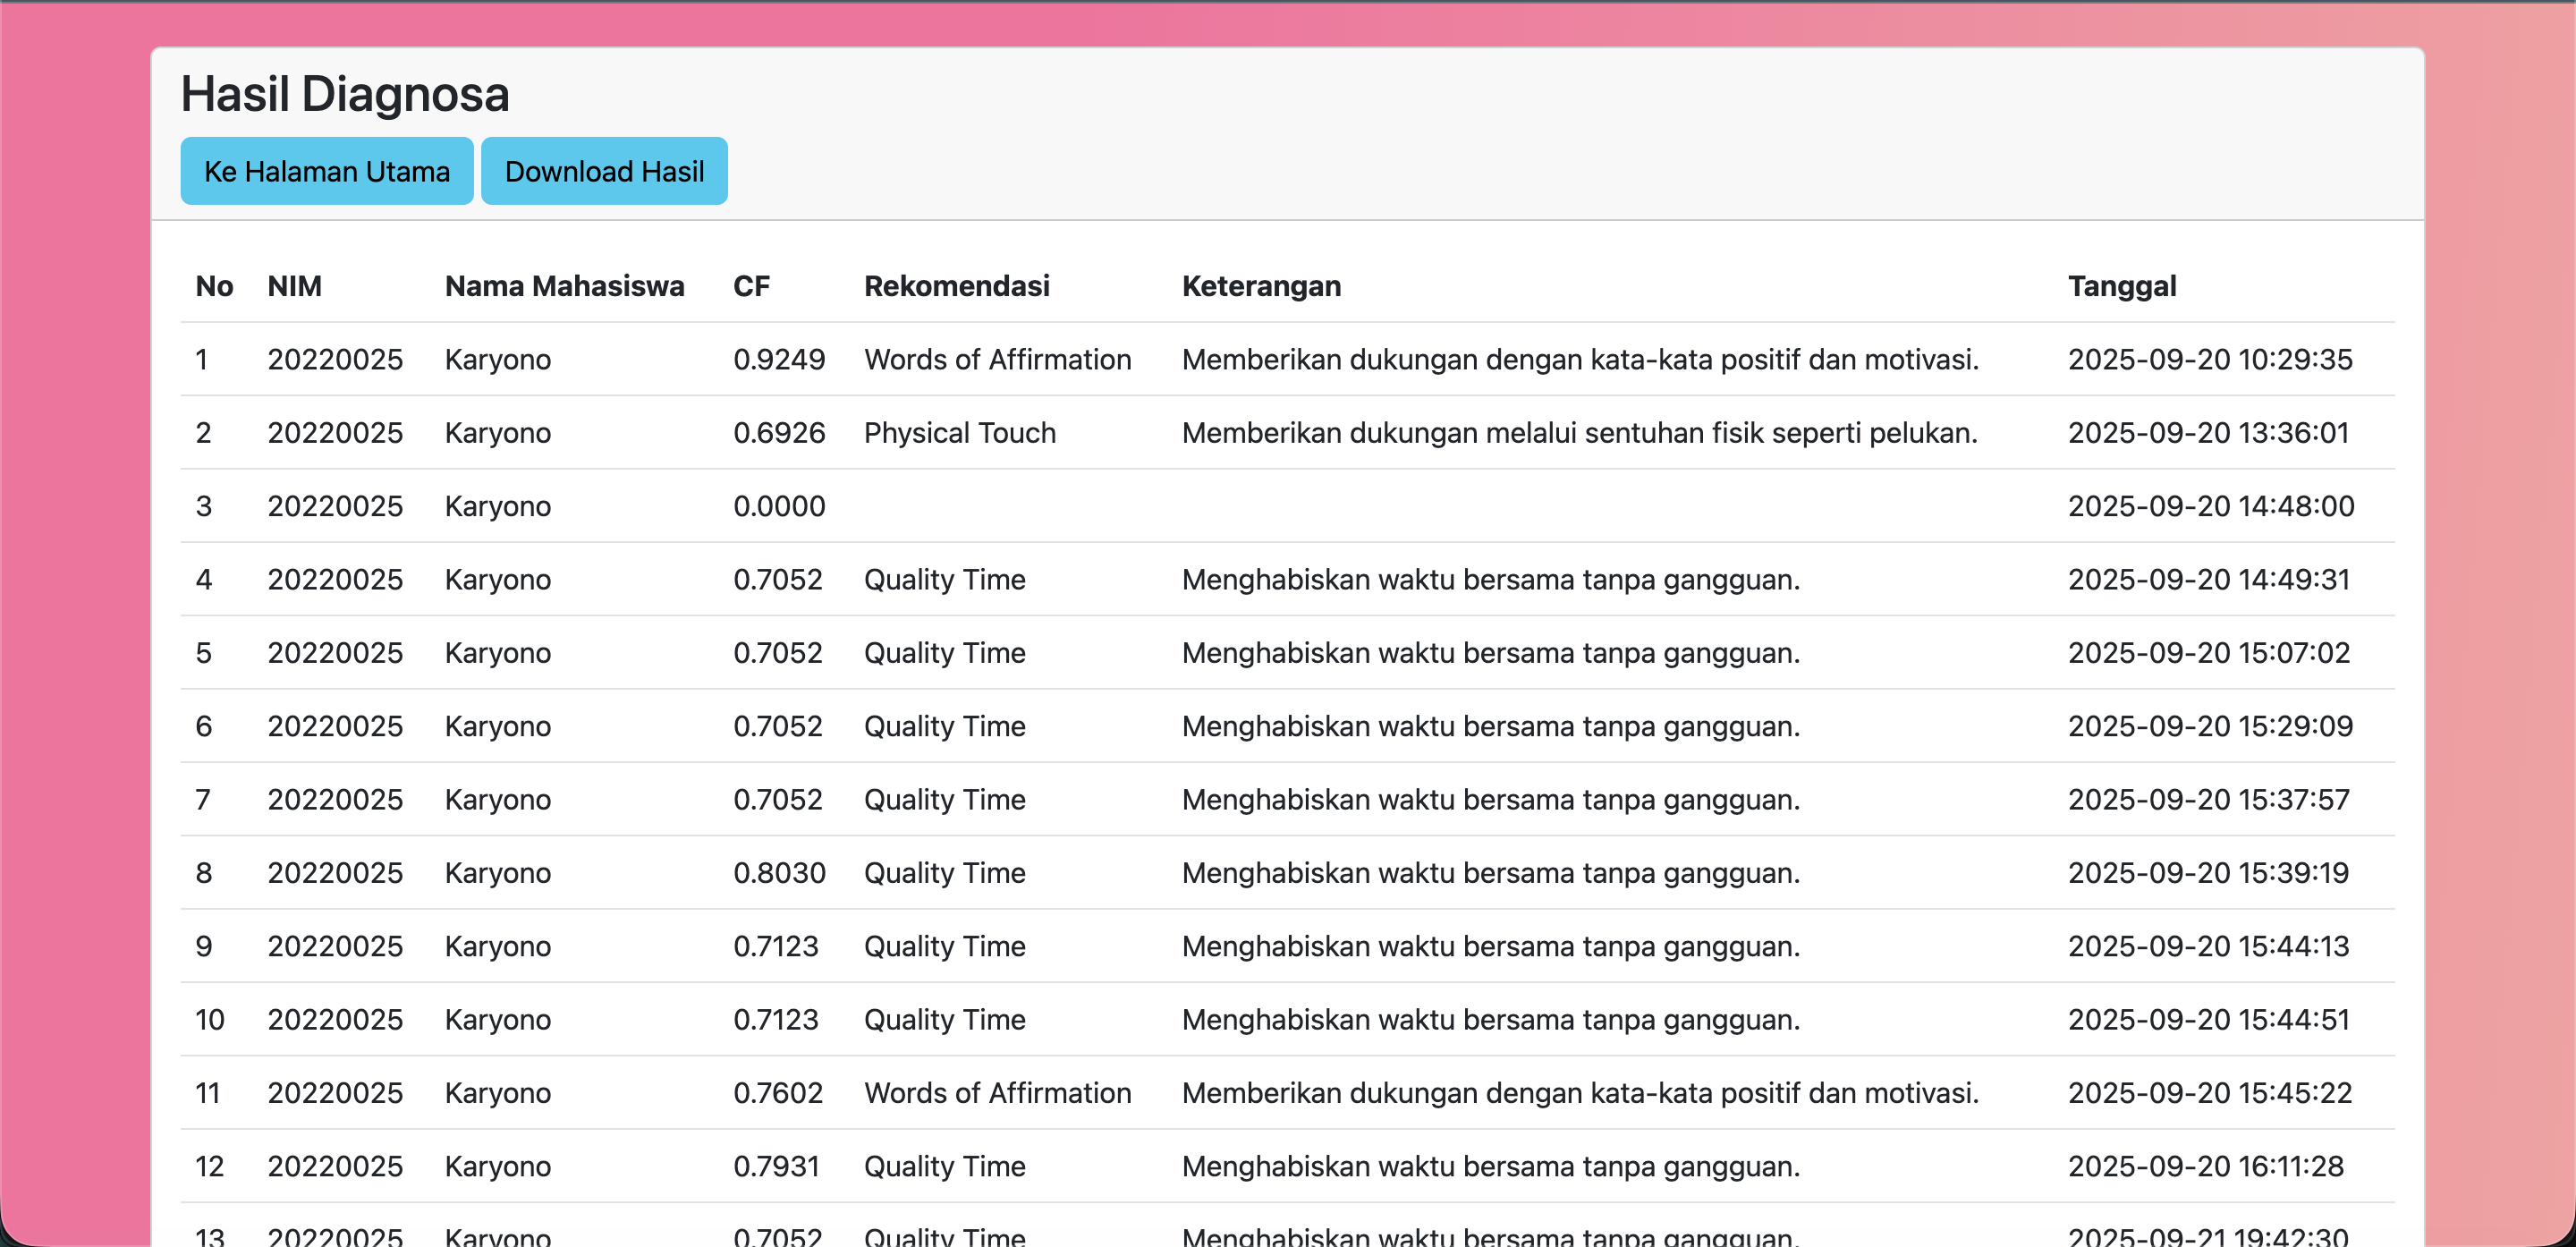Select the Tanggal column header
The image size is (2576, 1247).
click(x=2121, y=286)
